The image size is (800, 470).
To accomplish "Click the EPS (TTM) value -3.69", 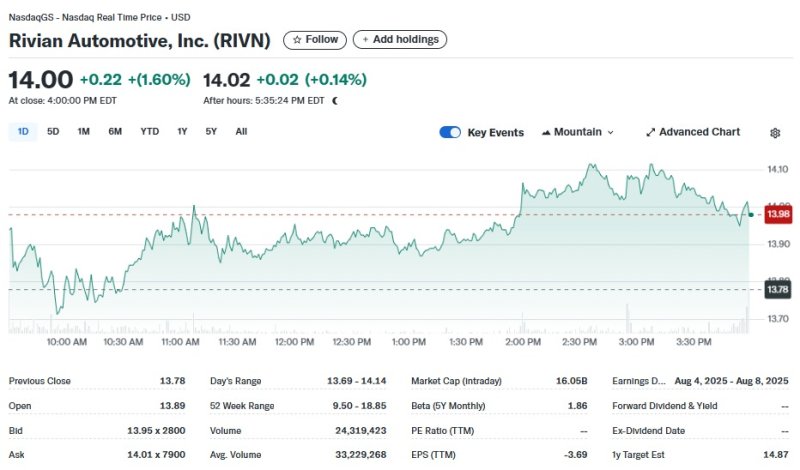I will pyautogui.click(x=576, y=455).
